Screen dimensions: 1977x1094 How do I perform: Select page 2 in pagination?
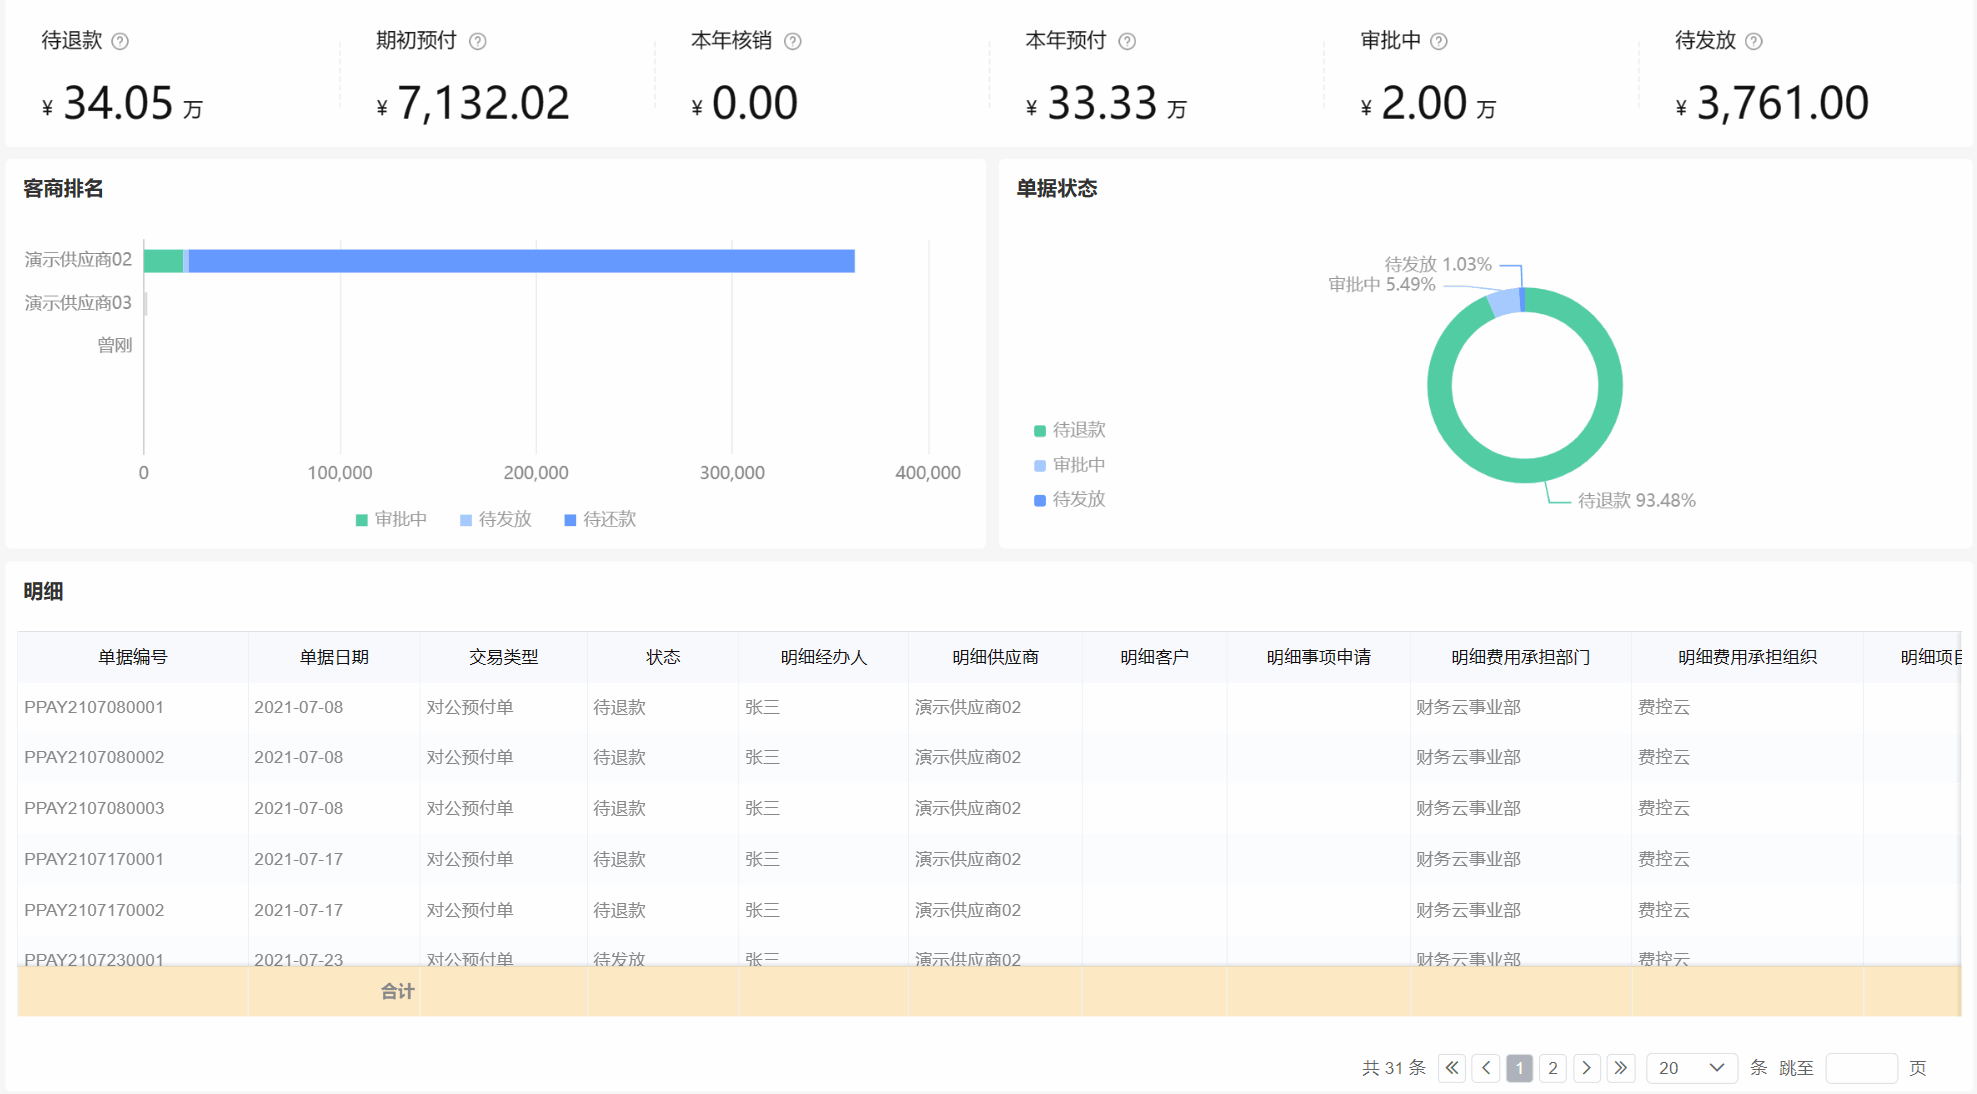(x=1553, y=1068)
